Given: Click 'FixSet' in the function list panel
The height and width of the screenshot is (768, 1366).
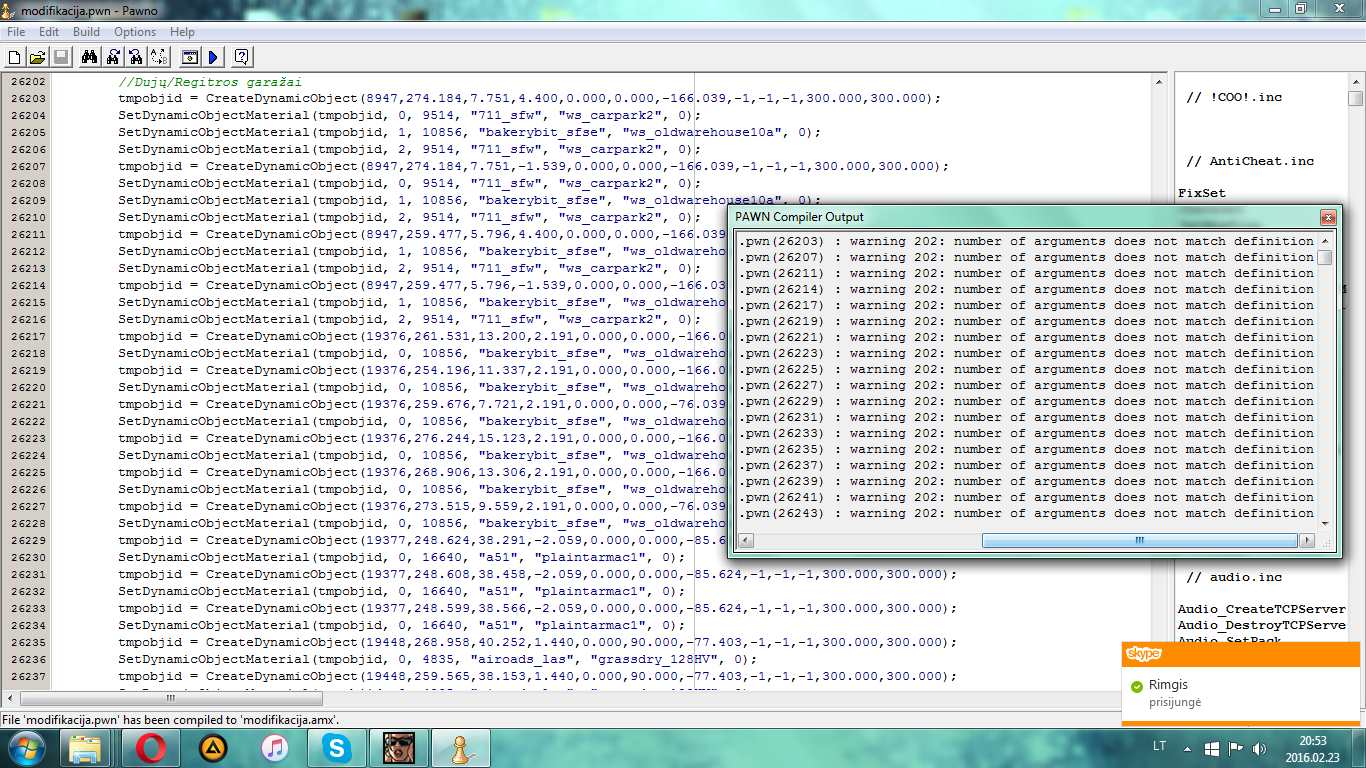Looking at the screenshot, I should click(x=1201, y=193).
